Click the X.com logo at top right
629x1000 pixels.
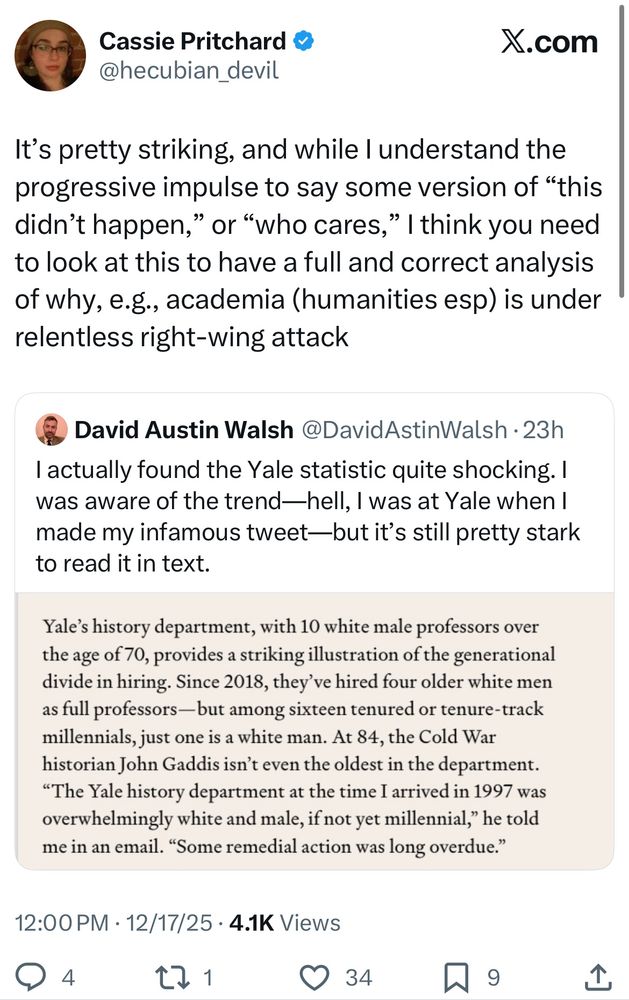coord(549,42)
